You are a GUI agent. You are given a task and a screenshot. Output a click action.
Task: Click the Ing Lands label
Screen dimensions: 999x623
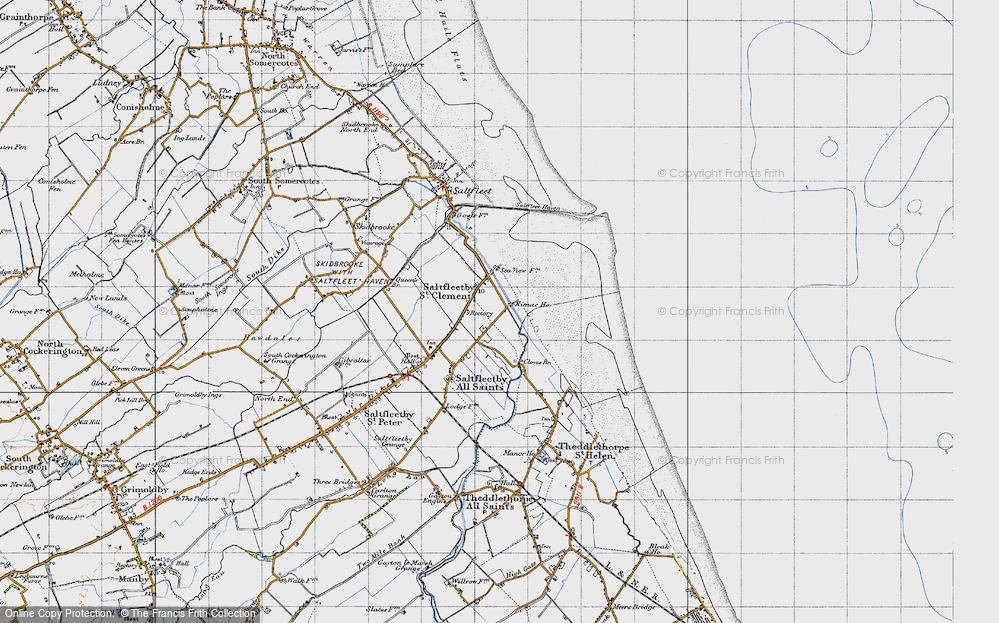189,138
